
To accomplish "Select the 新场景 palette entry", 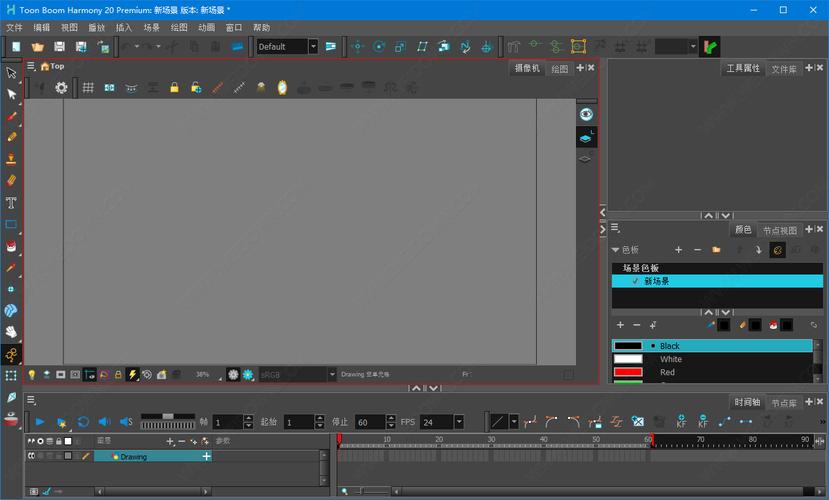I will pos(657,282).
